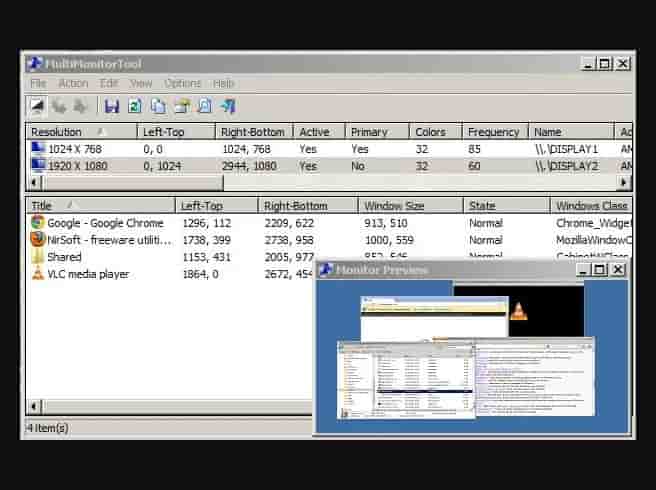
Task: Sort monitors by the Primary column header
Action: point(377,132)
